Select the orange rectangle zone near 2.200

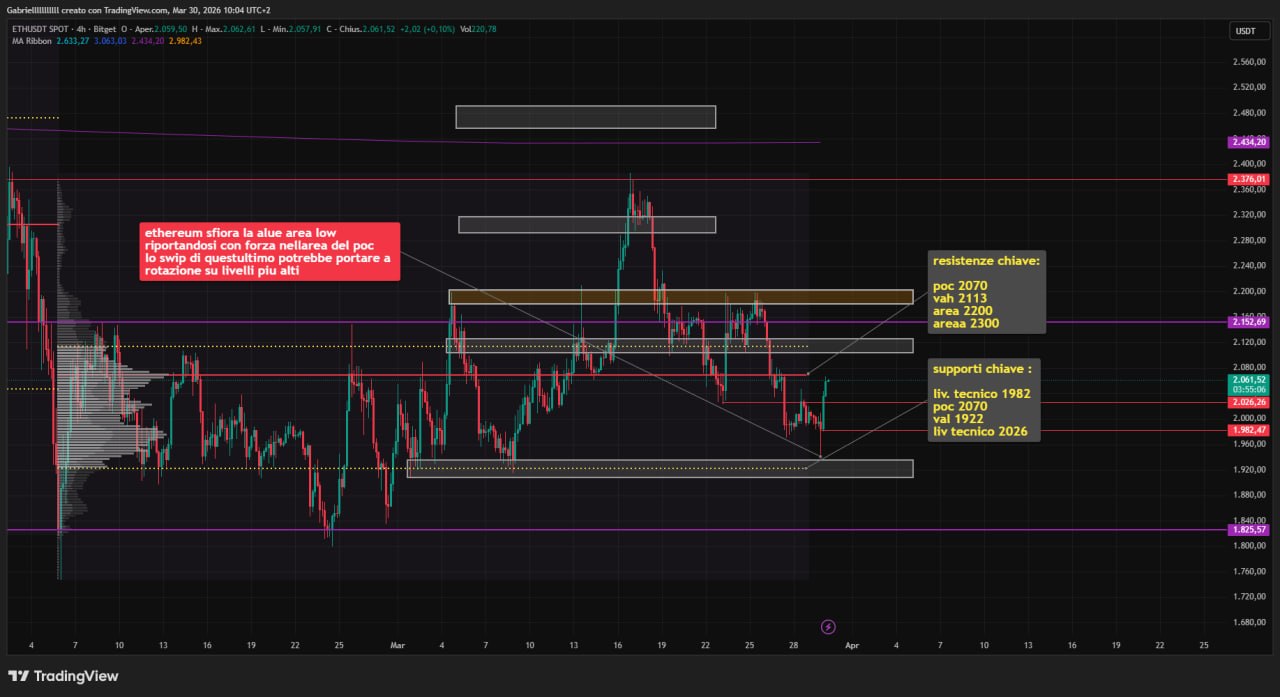click(681, 297)
